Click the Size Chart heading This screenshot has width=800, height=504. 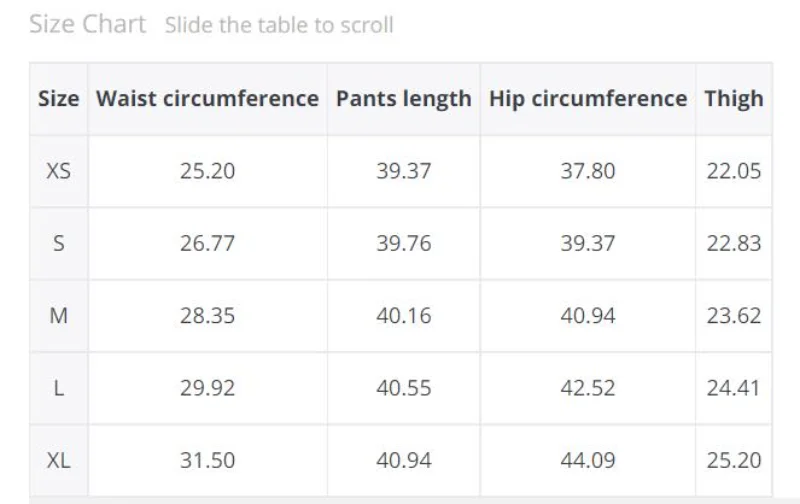87,24
